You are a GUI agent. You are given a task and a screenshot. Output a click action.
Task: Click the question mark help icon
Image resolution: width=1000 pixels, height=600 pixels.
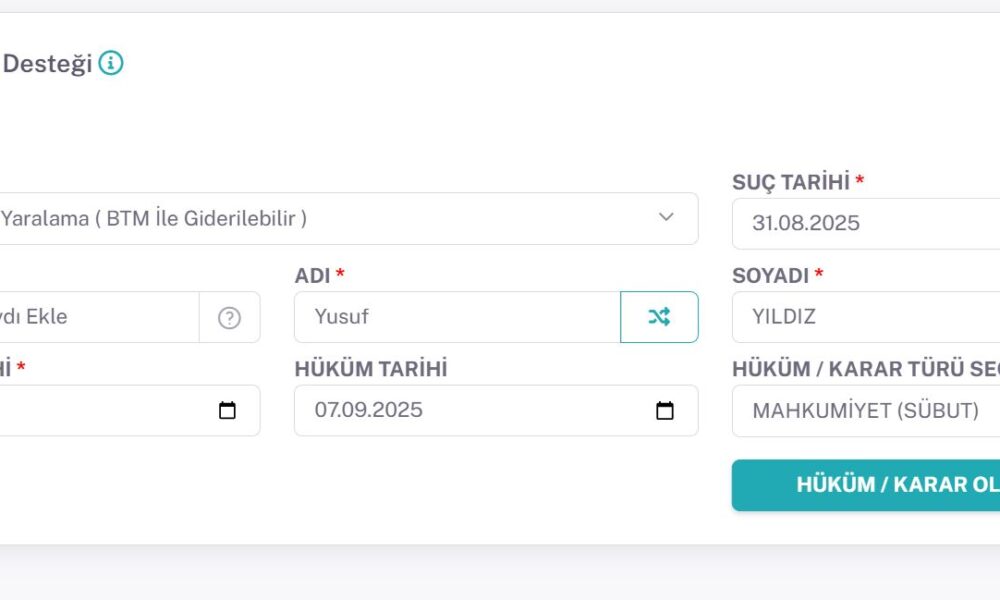229,318
